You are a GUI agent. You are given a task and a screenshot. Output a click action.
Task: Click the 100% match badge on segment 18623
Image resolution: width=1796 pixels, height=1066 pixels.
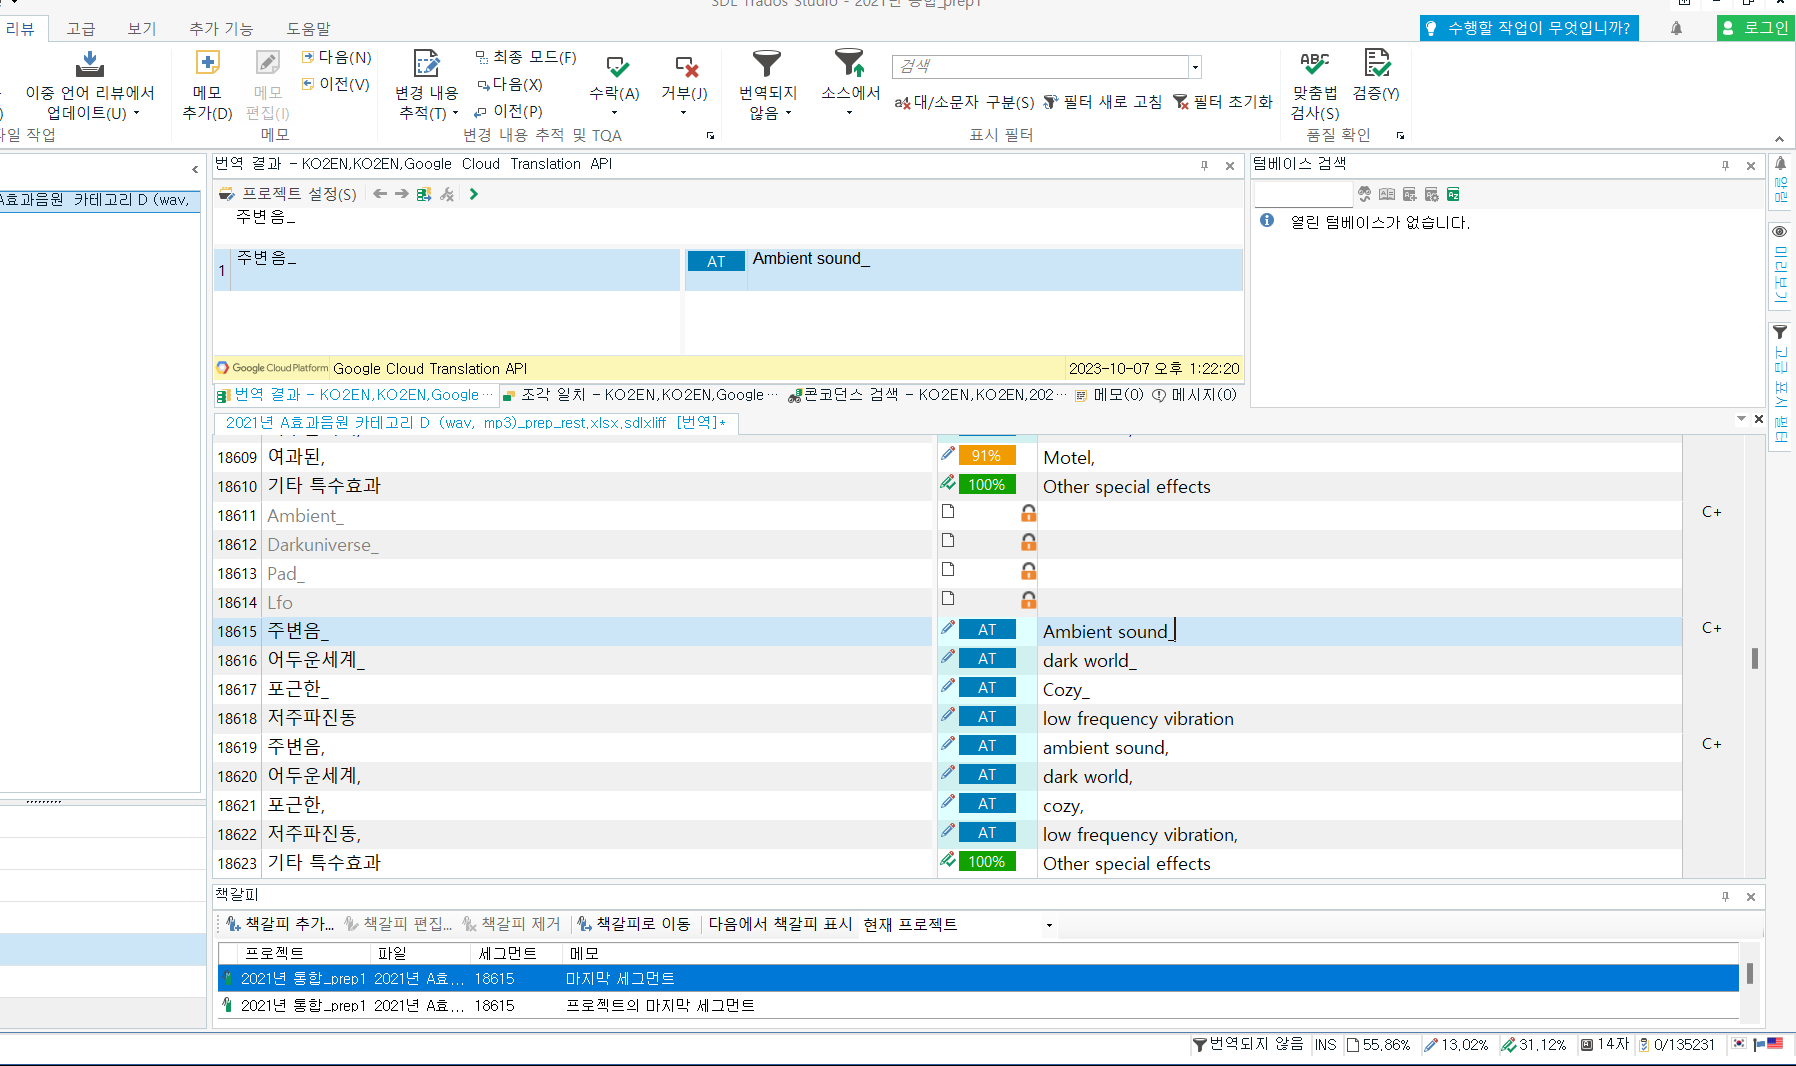point(986,862)
